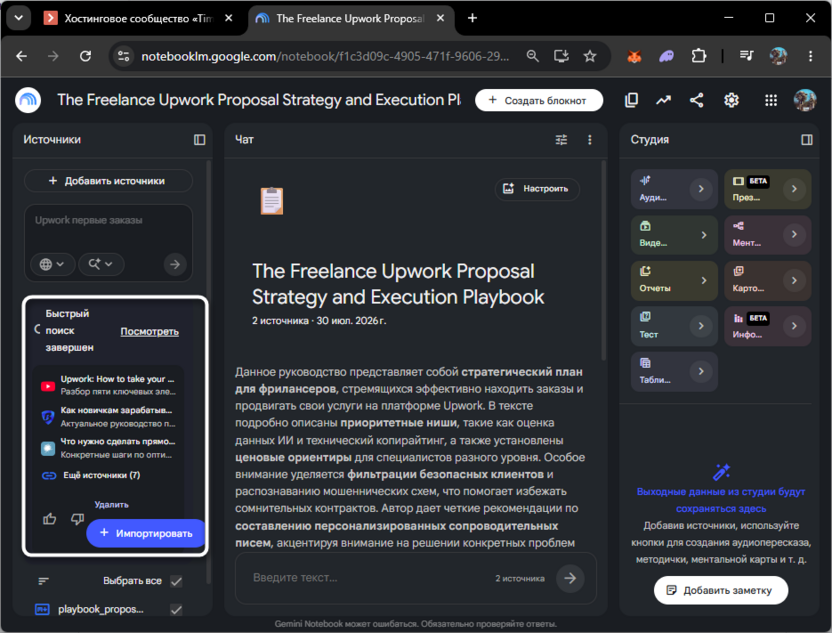Click the browser address bar URL
The height and width of the screenshot is (633, 832).
pos(325,56)
